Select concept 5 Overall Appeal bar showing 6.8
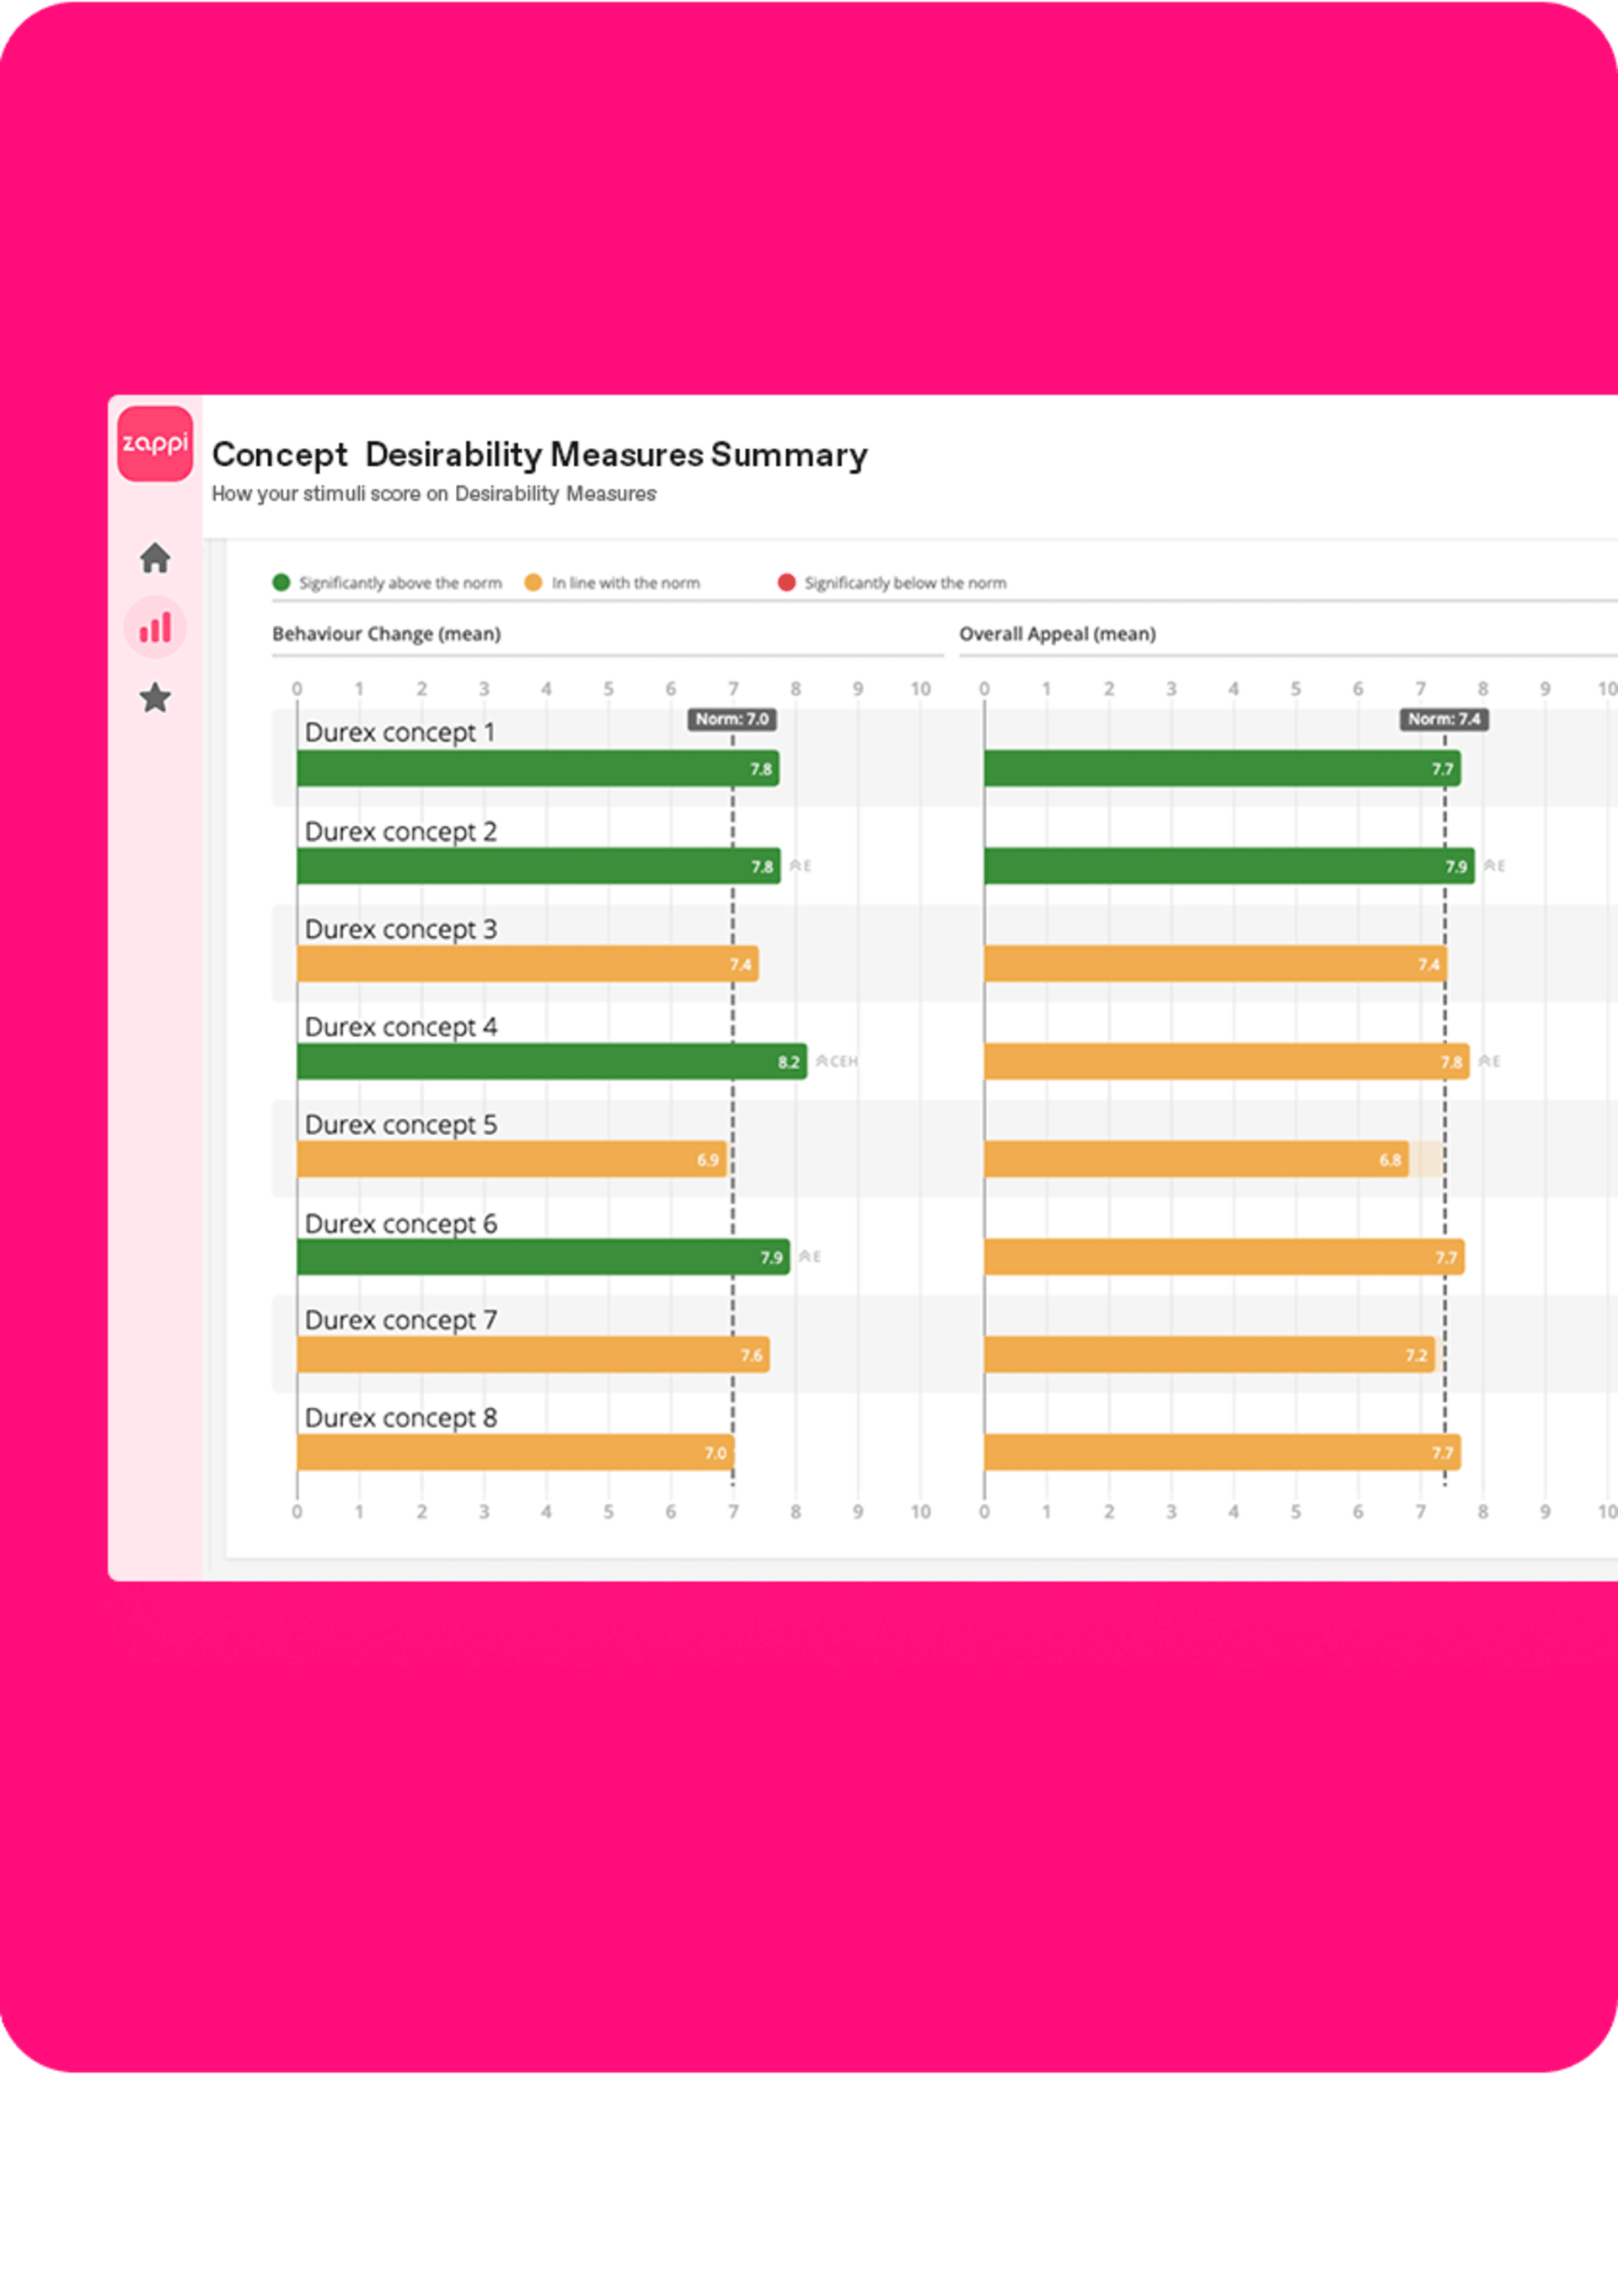This screenshot has height=2296, width=1618. tap(1196, 1159)
